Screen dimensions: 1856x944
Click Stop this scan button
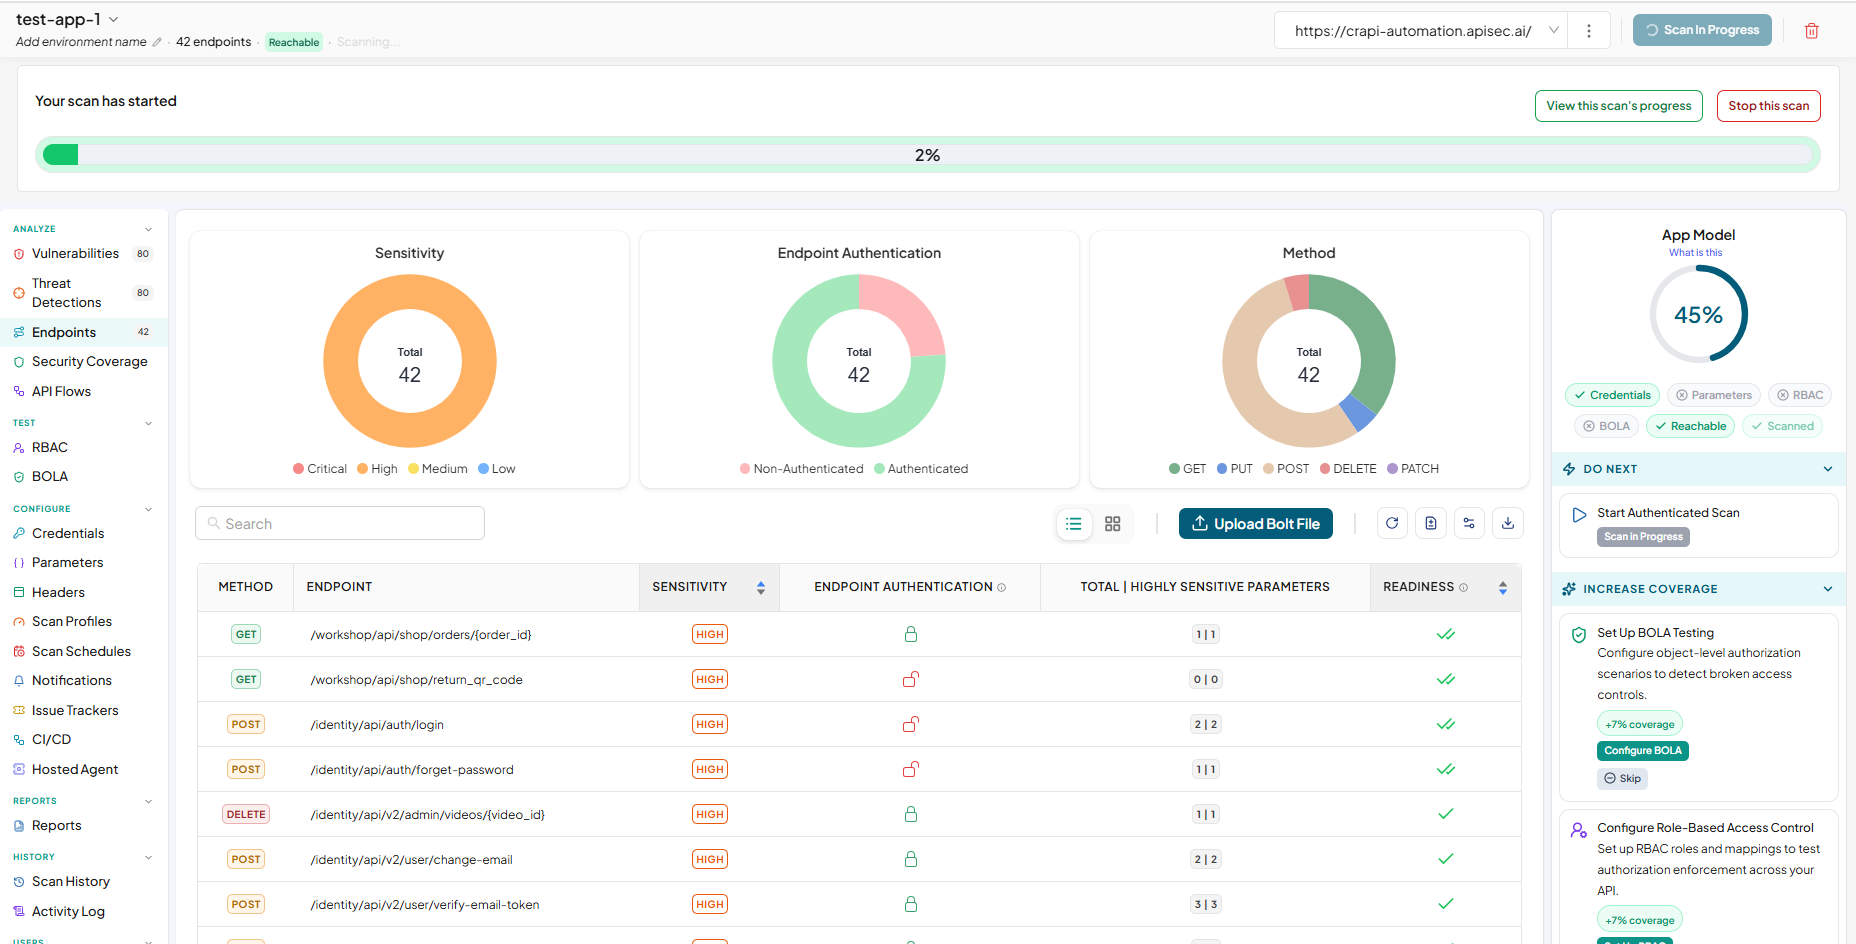pos(1768,106)
